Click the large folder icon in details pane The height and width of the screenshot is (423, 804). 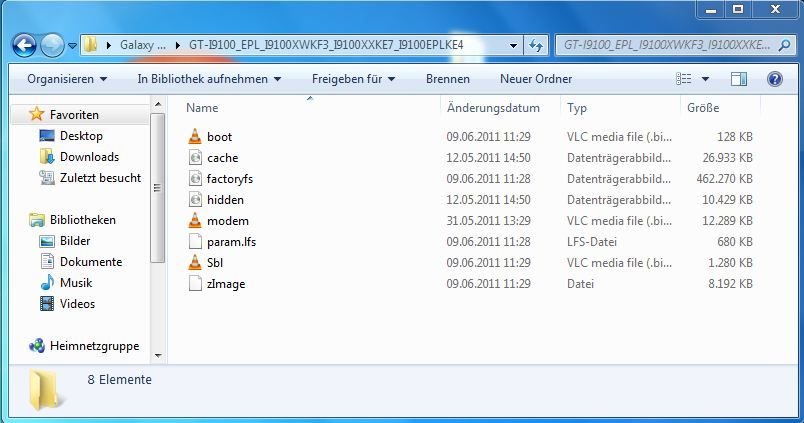click(47, 390)
